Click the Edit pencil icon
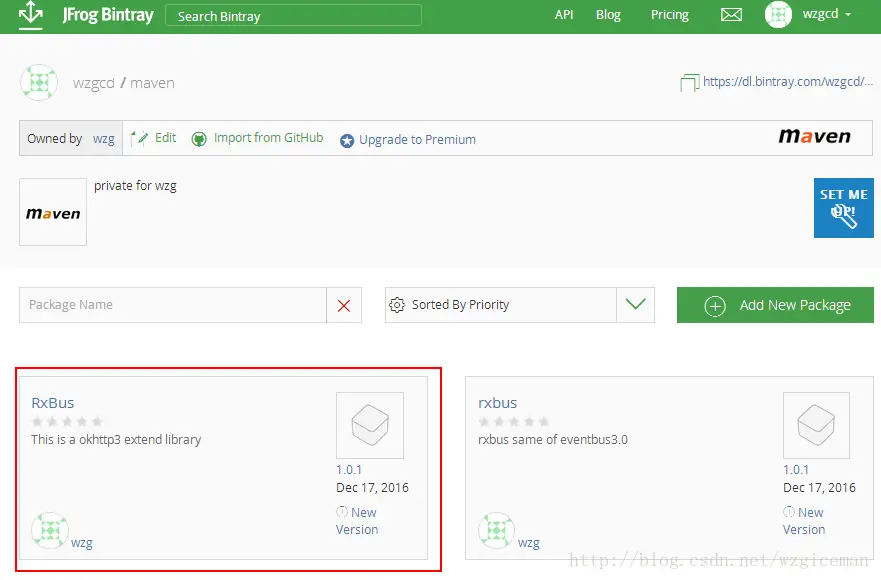 coord(139,138)
